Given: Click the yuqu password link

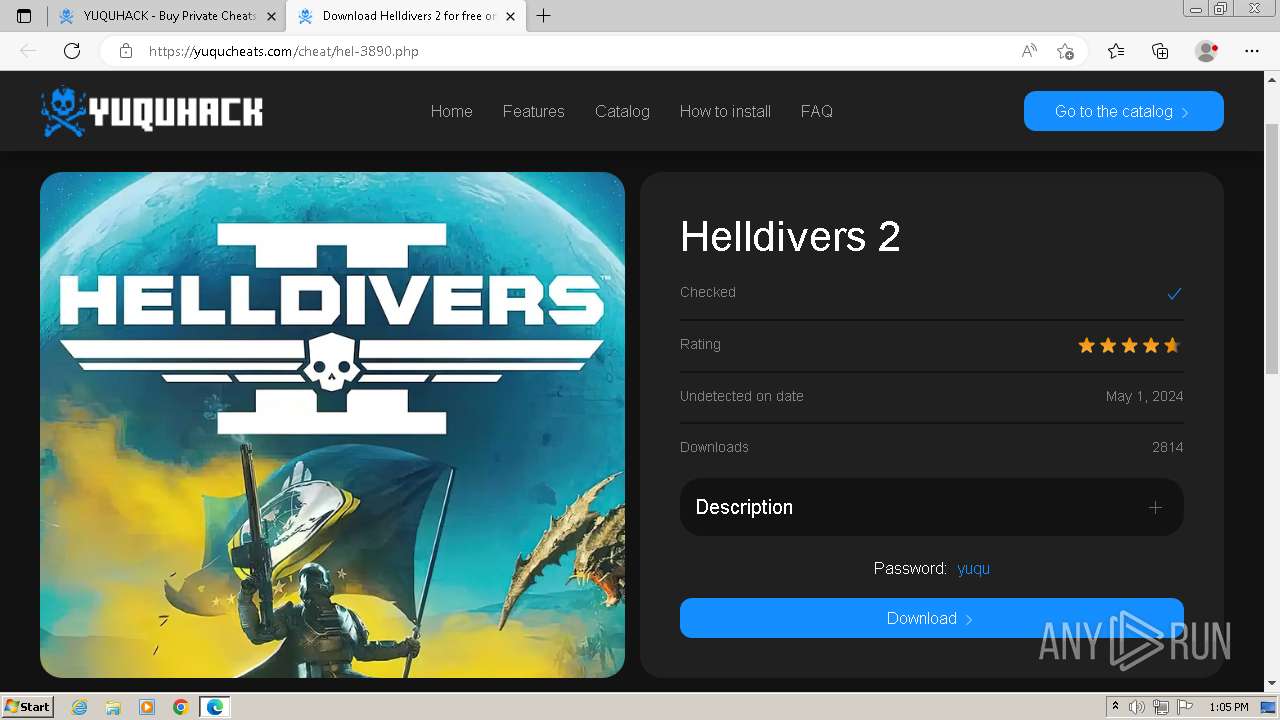Looking at the screenshot, I should click(x=973, y=568).
